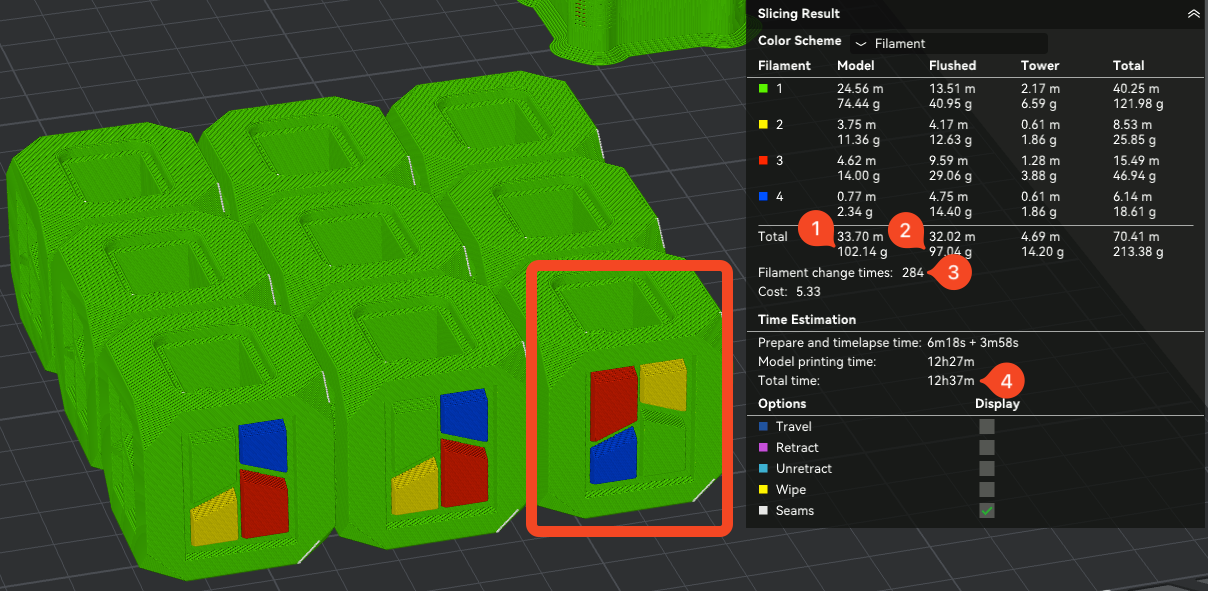
Task: Click the green filament 1 color swatch
Action: pos(764,88)
